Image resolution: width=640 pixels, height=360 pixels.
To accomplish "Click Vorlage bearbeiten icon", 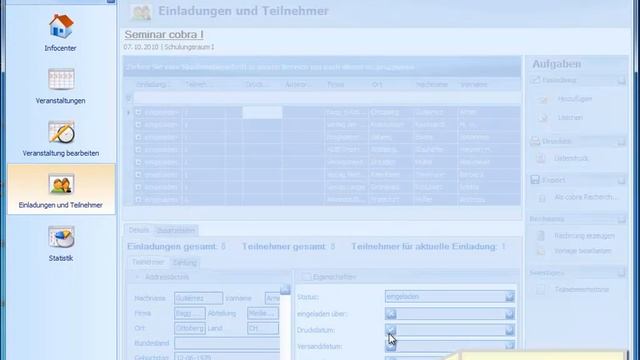I will (x=541, y=251).
